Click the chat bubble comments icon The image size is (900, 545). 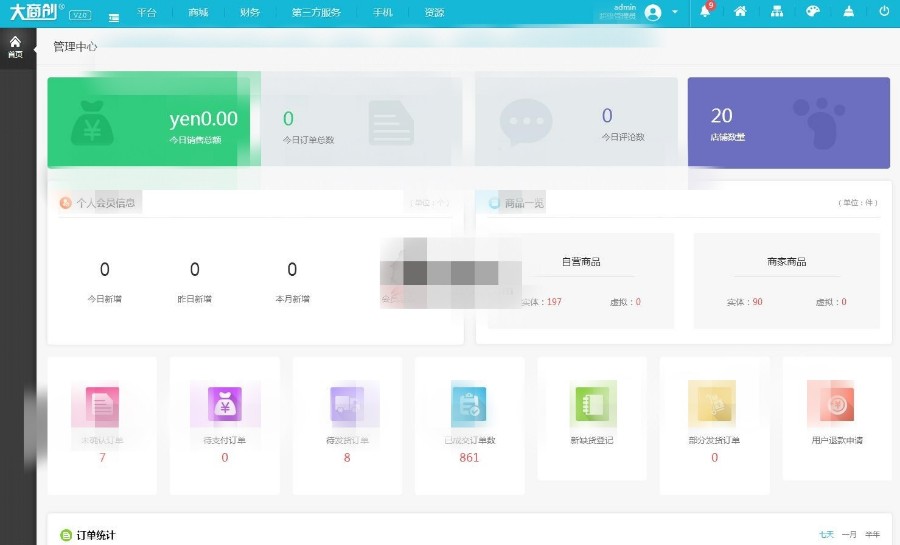526,122
